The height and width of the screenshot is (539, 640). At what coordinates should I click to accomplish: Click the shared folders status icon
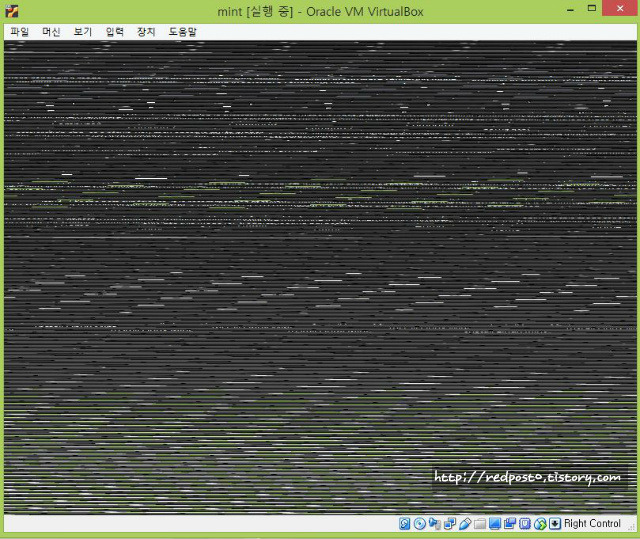pyautogui.click(x=480, y=523)
